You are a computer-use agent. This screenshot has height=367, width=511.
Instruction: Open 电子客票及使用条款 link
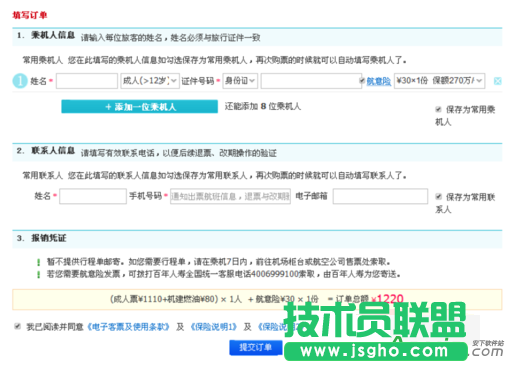(128, 327)
